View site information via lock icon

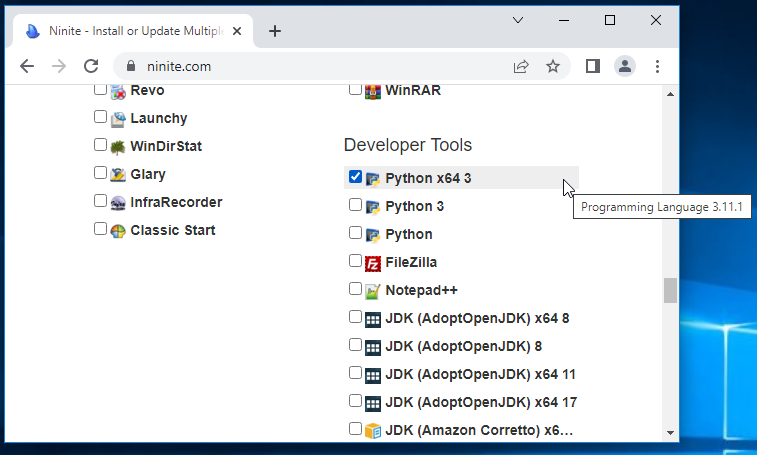131,66
